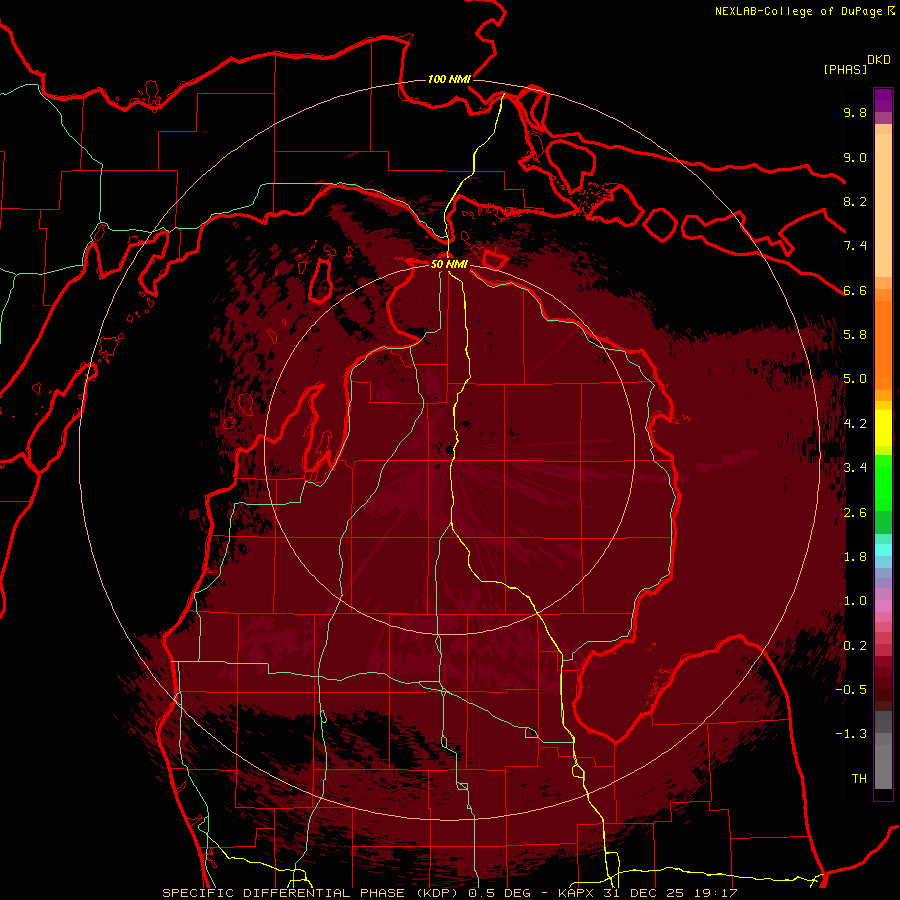Click the SPECIFIC DIFFERENTIAL PHASE (KDP) caption

click(312, 893)
